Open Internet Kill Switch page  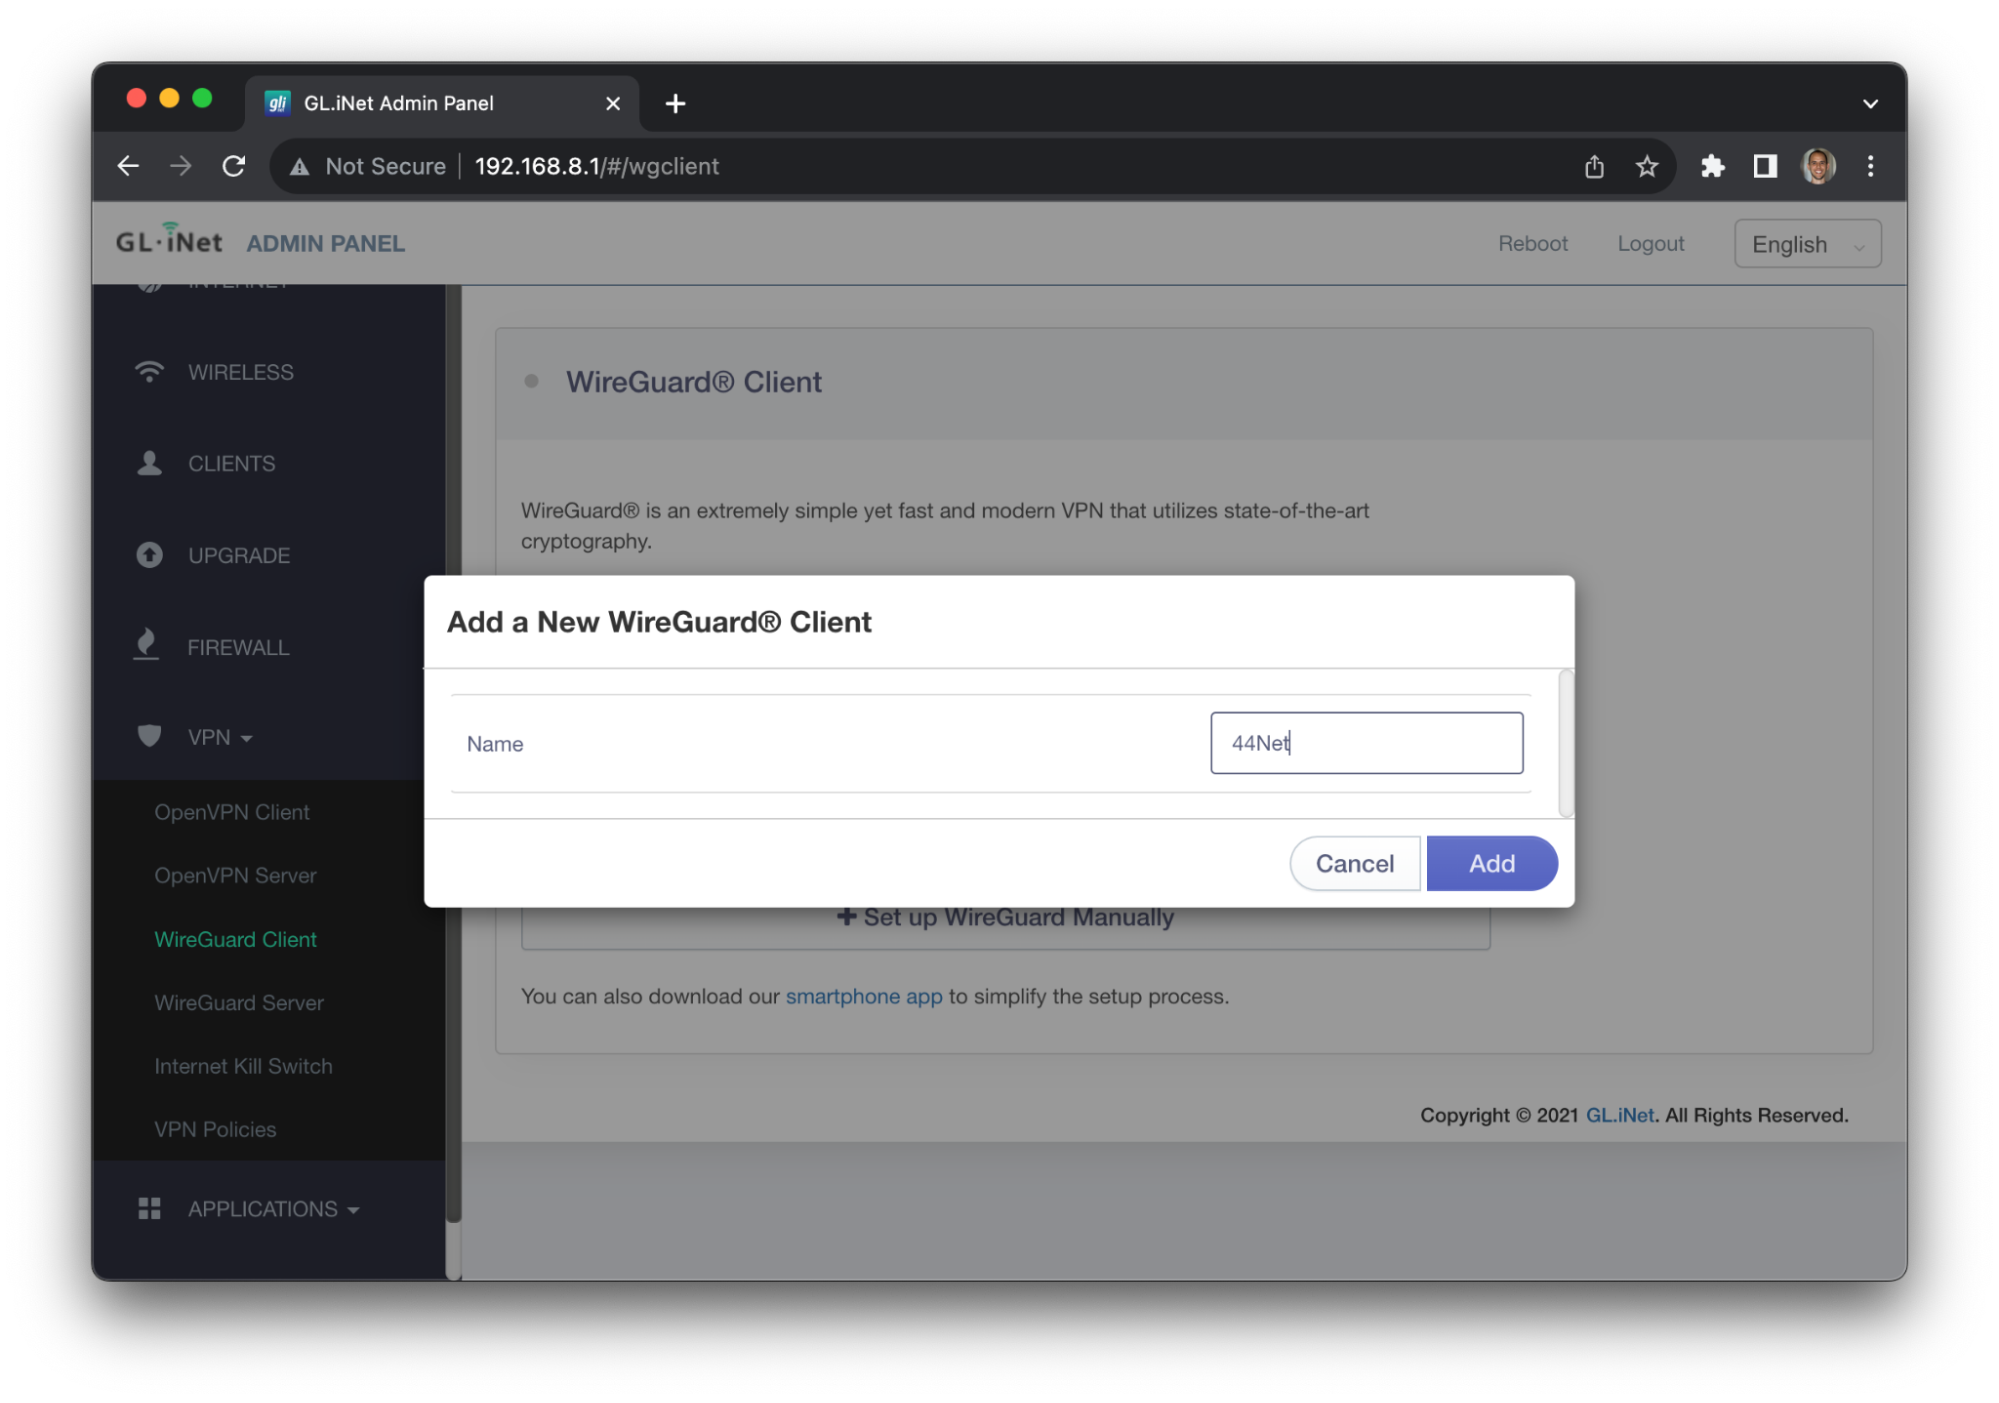(x=243, y=1066)
